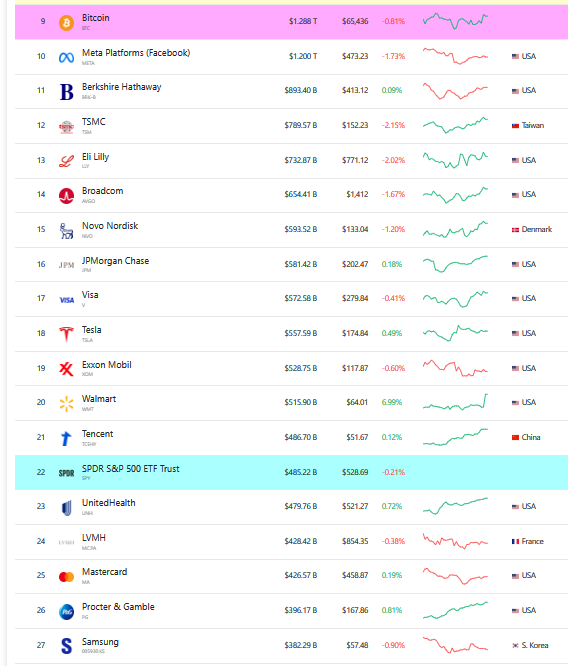Viewport: 568px width, 666px height.
Task: Click the Denmark flag icon
Action: pyautogui.click(x=515, y=230)
